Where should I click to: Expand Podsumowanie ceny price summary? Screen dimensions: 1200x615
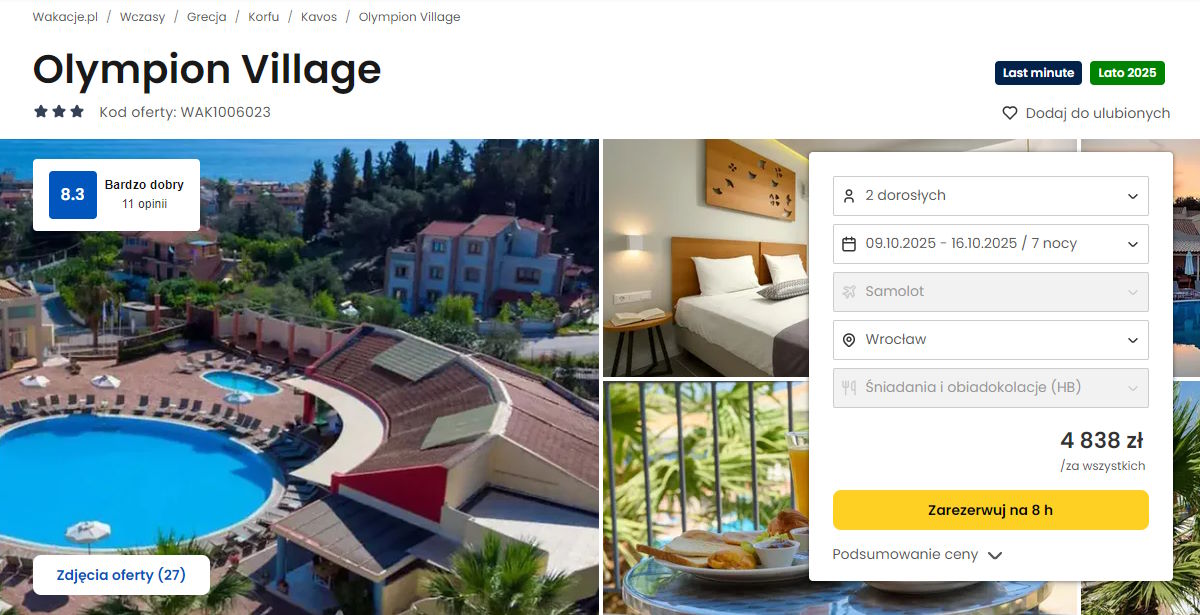[917, 555]
